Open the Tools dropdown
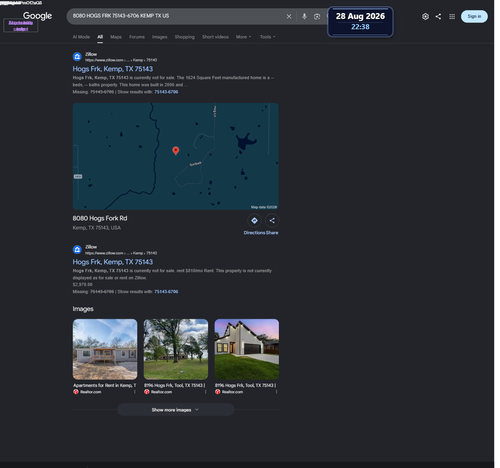The height and width of the screenshot is (468, 500). tap(267, 37)
